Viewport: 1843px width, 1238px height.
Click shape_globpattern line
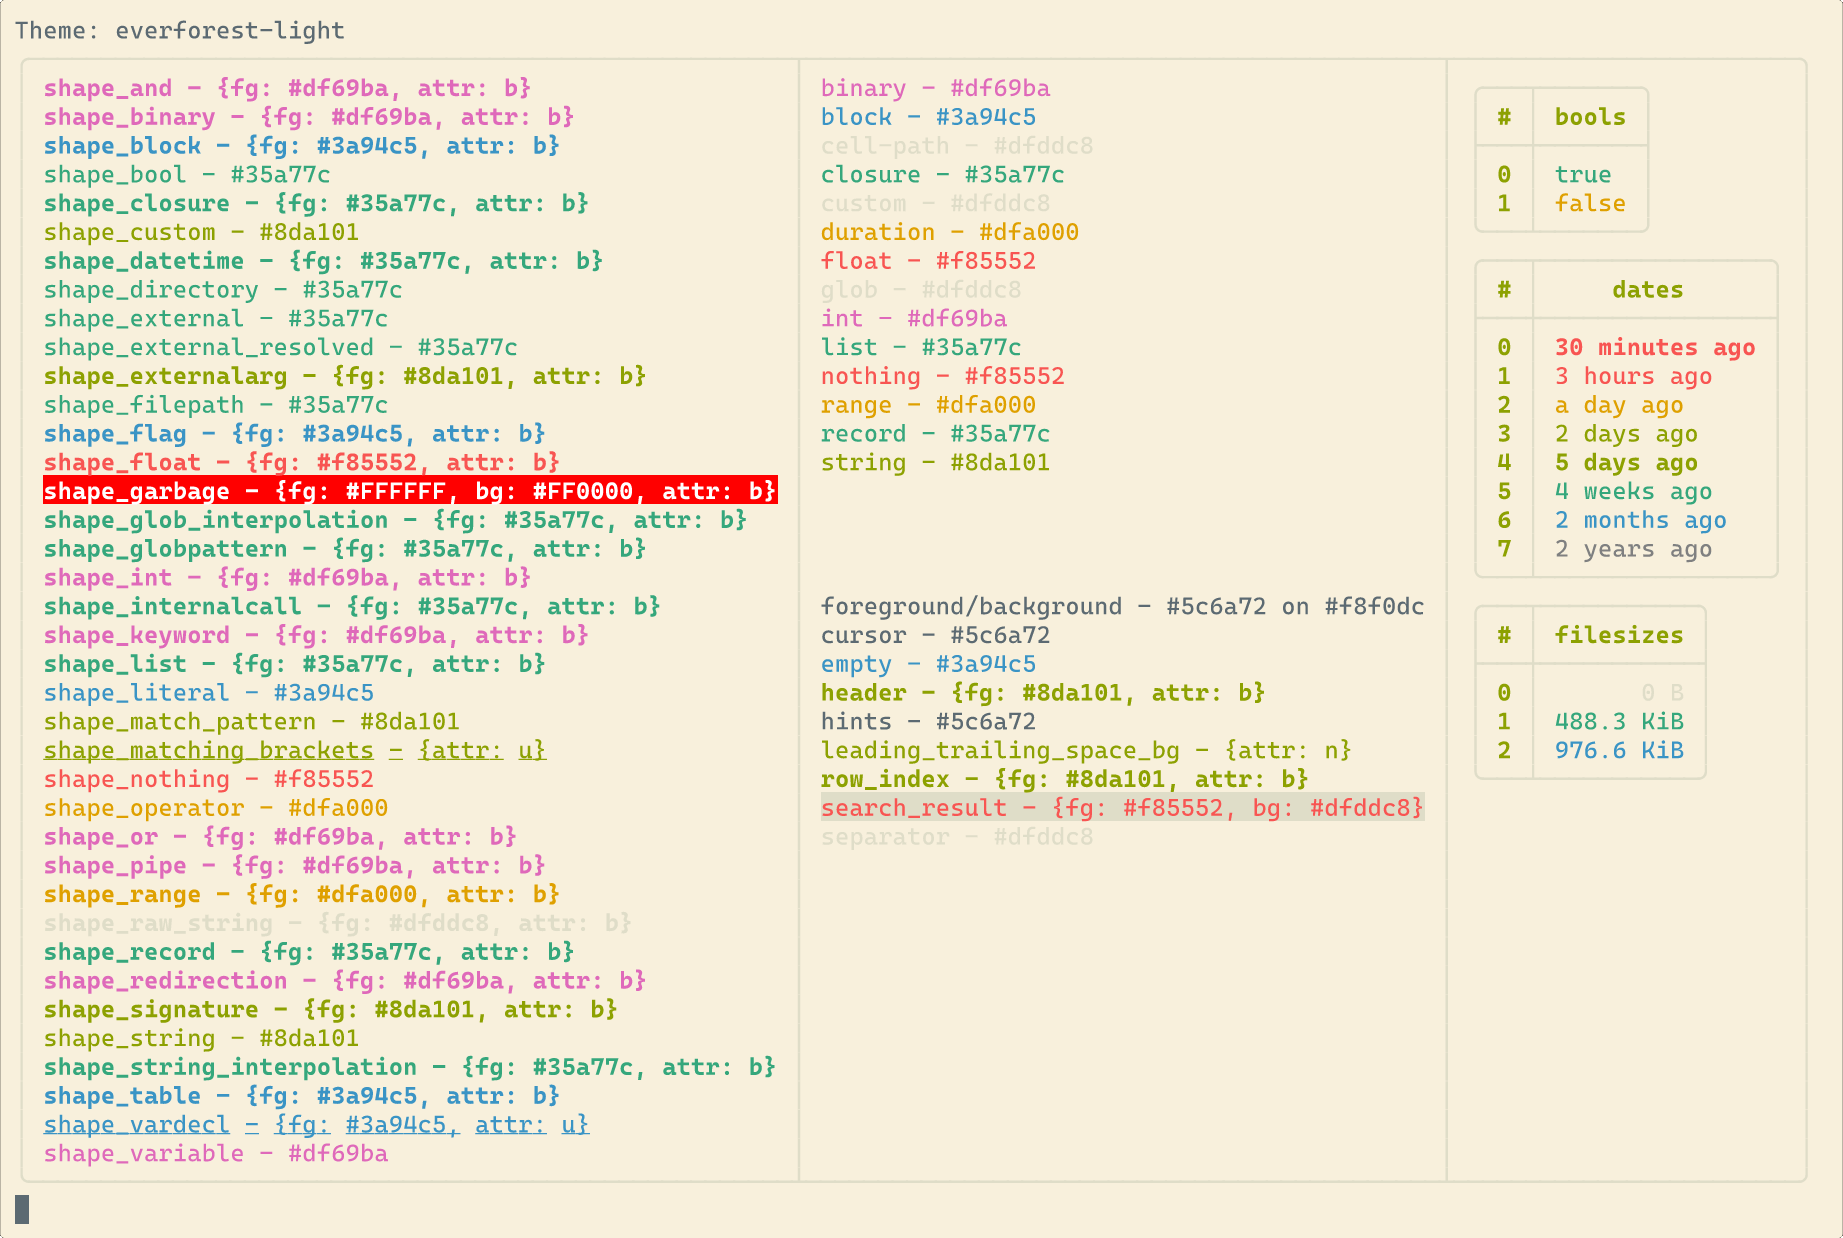pos(345,550)
